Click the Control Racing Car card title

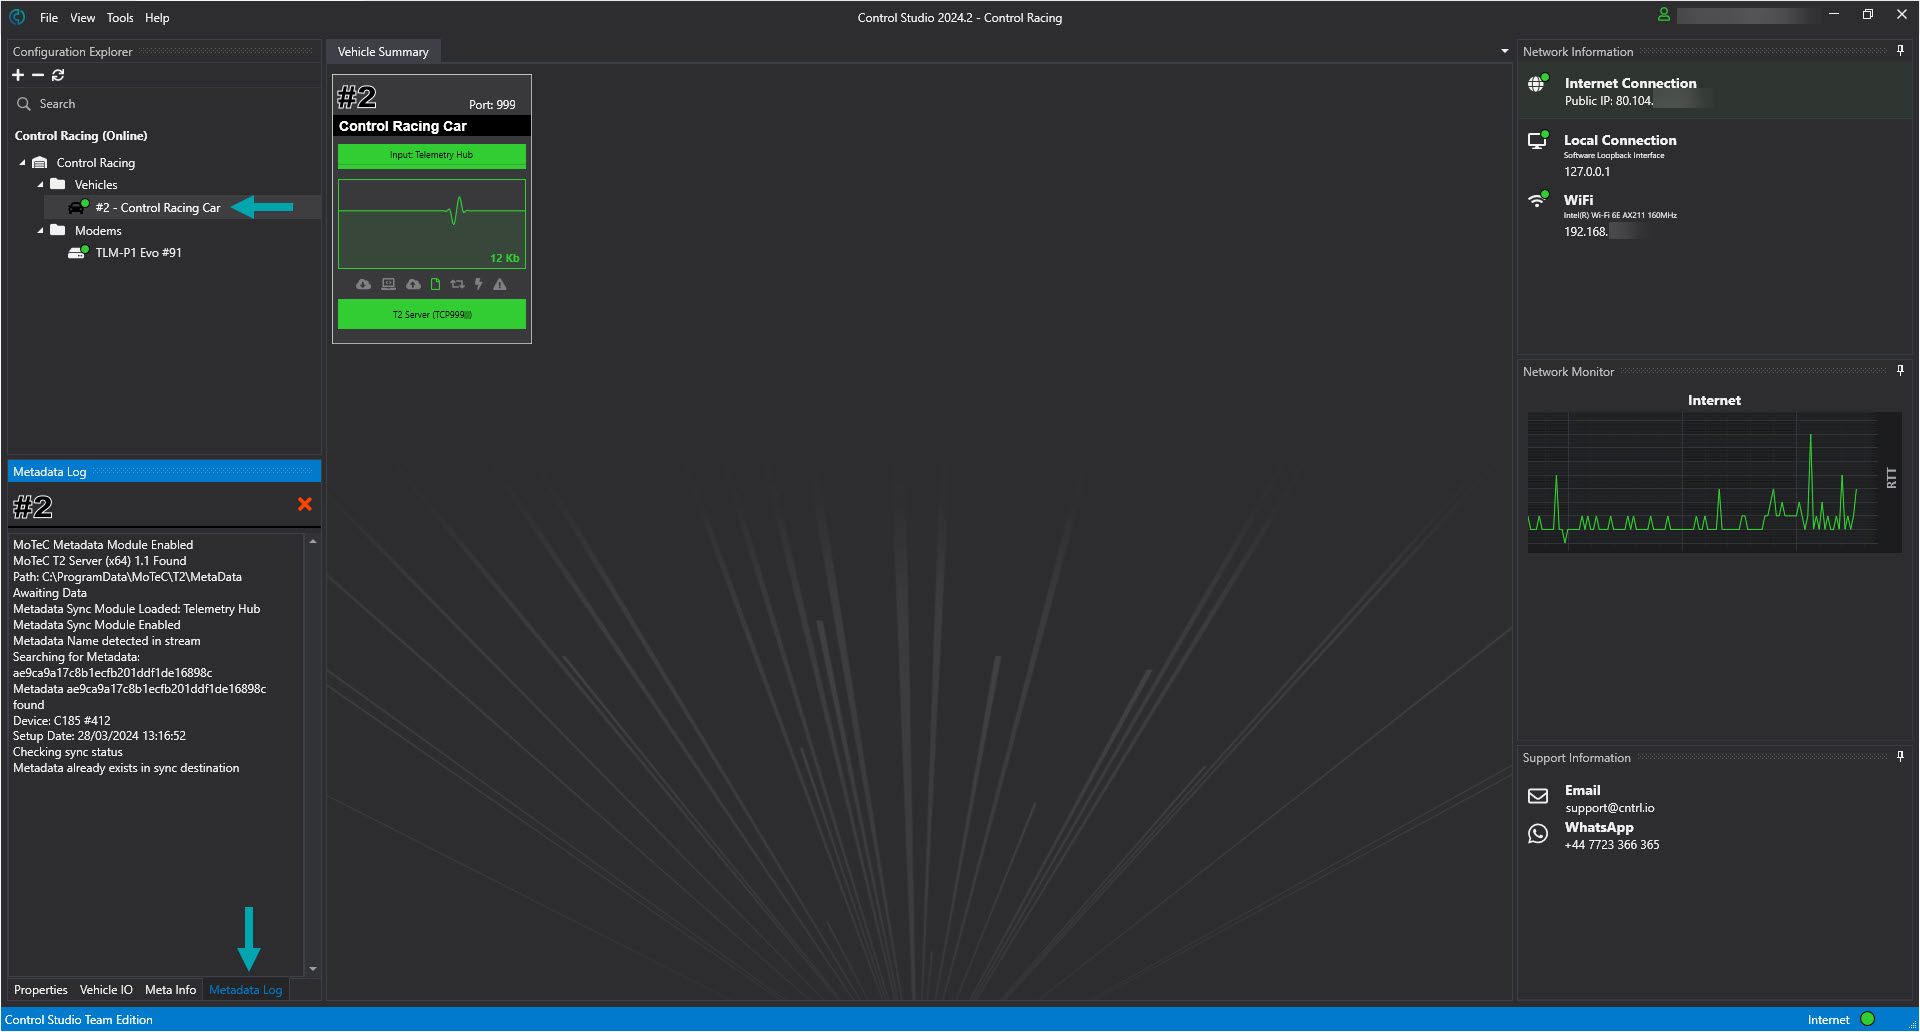coord(402,126)
